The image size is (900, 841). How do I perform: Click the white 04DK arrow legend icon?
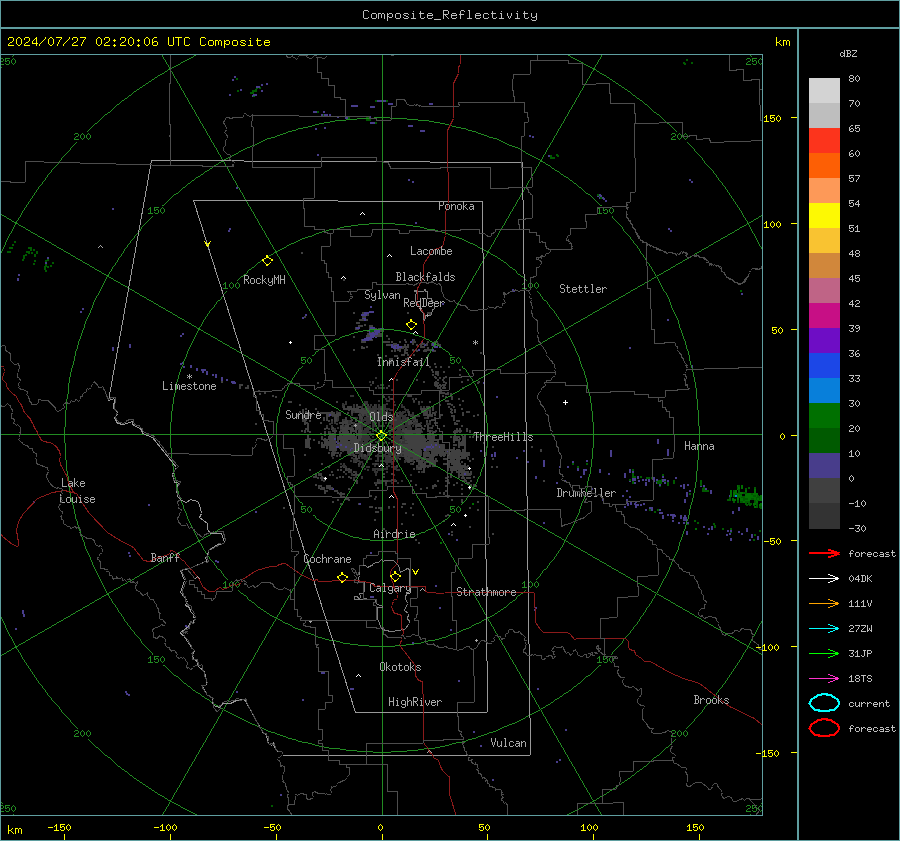pyautogui.click(x=824, y=578)
